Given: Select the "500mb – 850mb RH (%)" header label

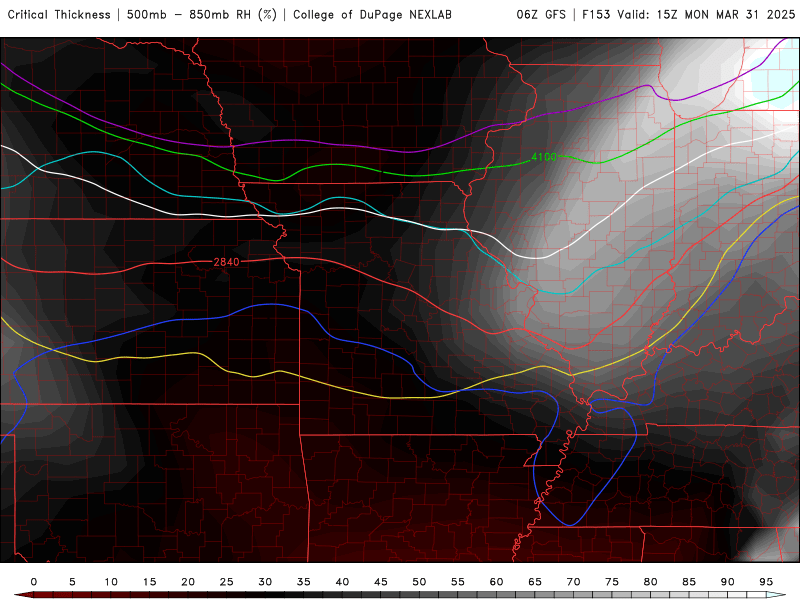Looking at the screenshot, I should click(x=202, y=15).
